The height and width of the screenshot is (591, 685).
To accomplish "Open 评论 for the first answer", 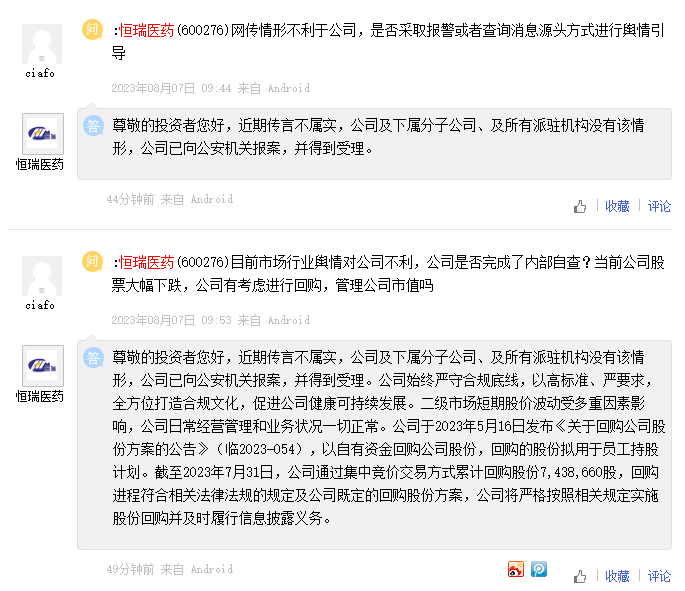I will coord(659,206).
